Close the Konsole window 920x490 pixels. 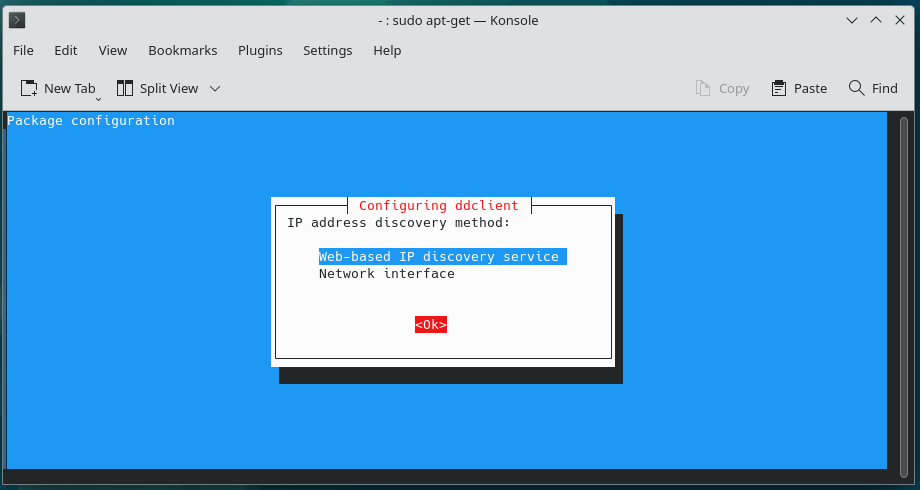(x=899, y=21)
